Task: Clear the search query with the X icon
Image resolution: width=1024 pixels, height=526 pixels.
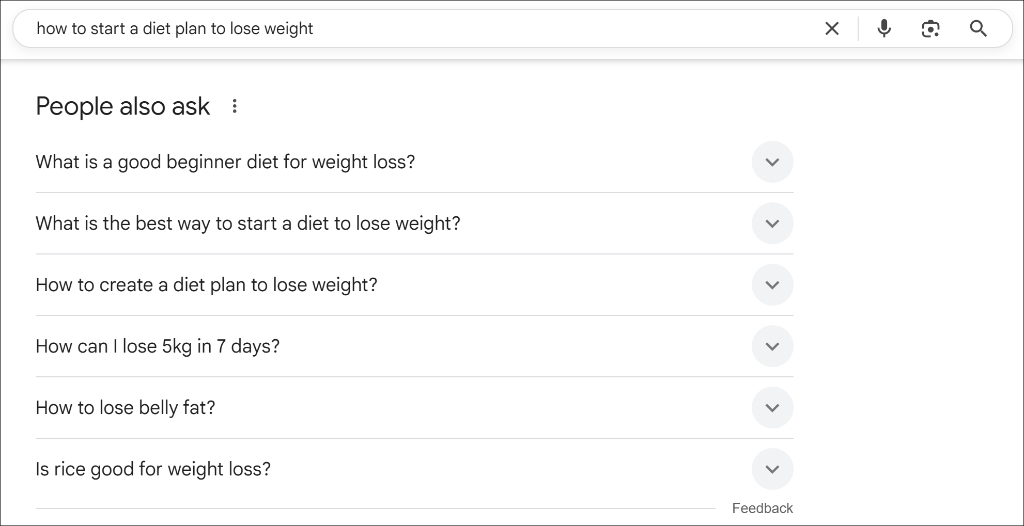Action: (x=831, y=29)
